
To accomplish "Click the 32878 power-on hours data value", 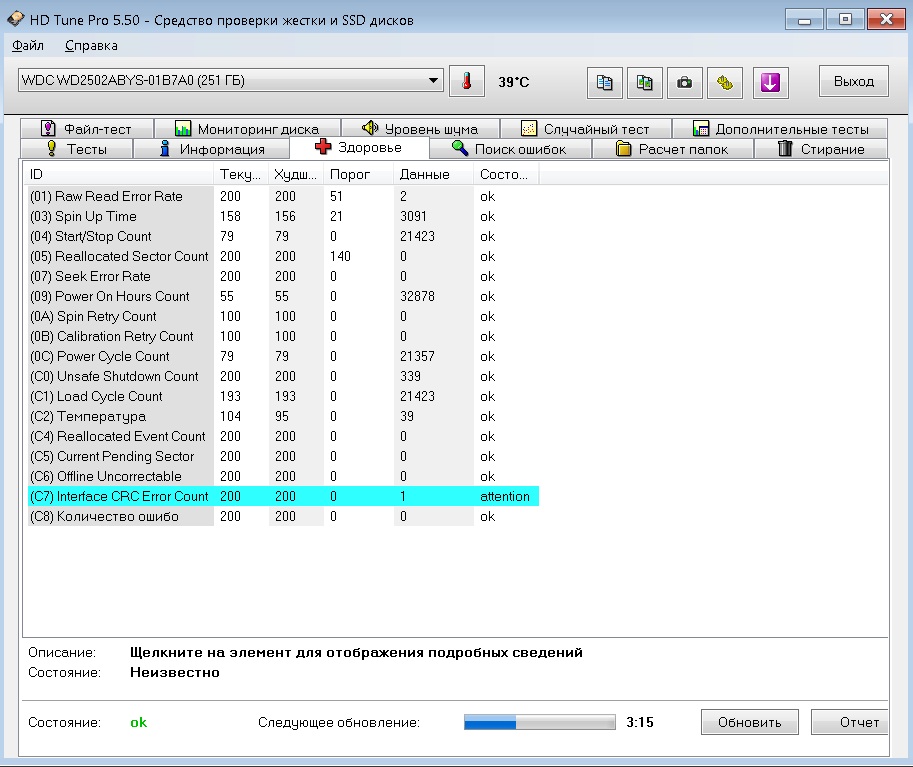I will 417,296.
